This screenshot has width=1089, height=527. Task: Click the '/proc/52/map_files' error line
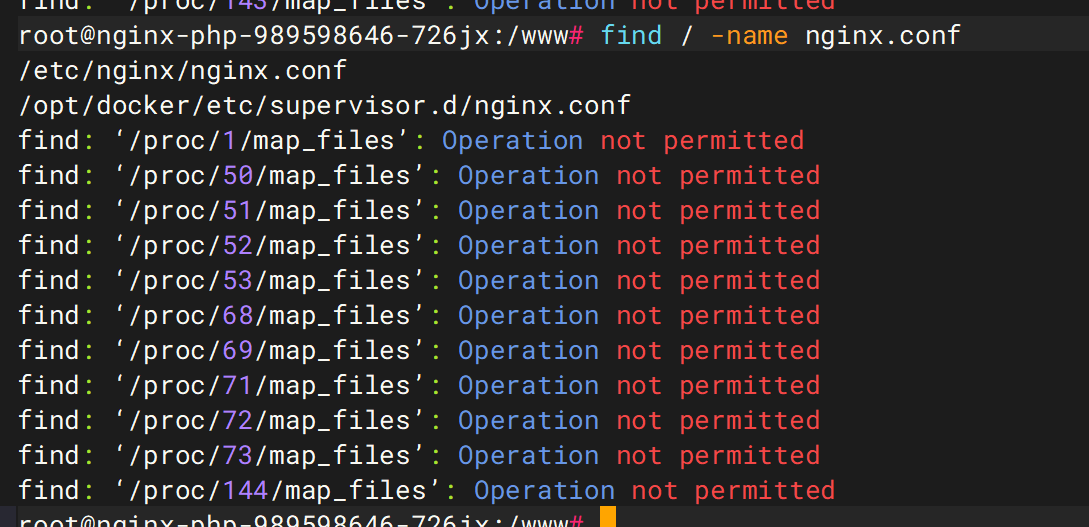[419, 245]
